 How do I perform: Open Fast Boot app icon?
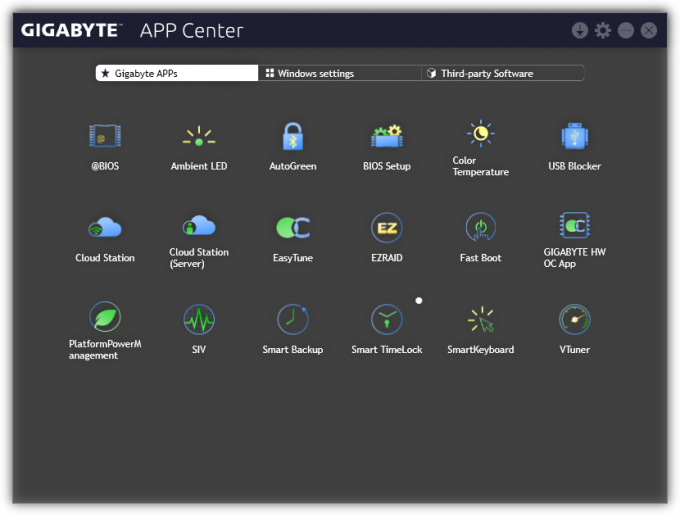pyautogui.click(x=481, y=227)
